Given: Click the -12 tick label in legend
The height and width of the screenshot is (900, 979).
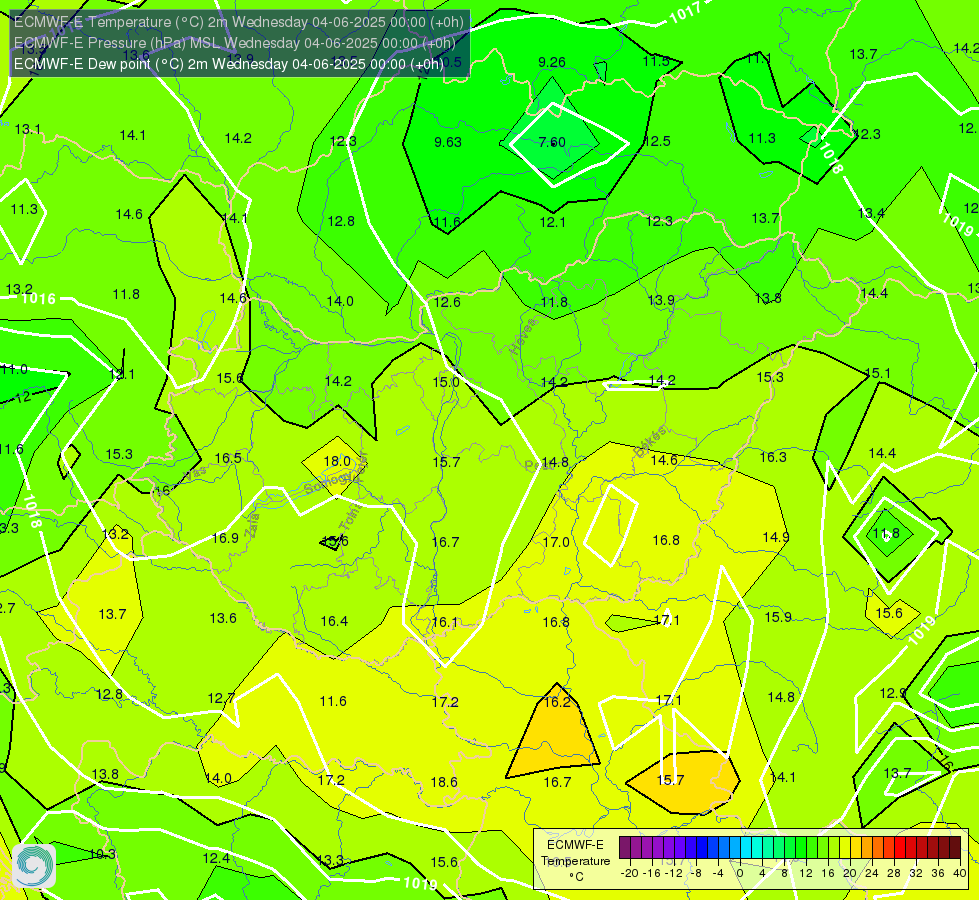Looking at the screenshot, I should tap(672, 873).
